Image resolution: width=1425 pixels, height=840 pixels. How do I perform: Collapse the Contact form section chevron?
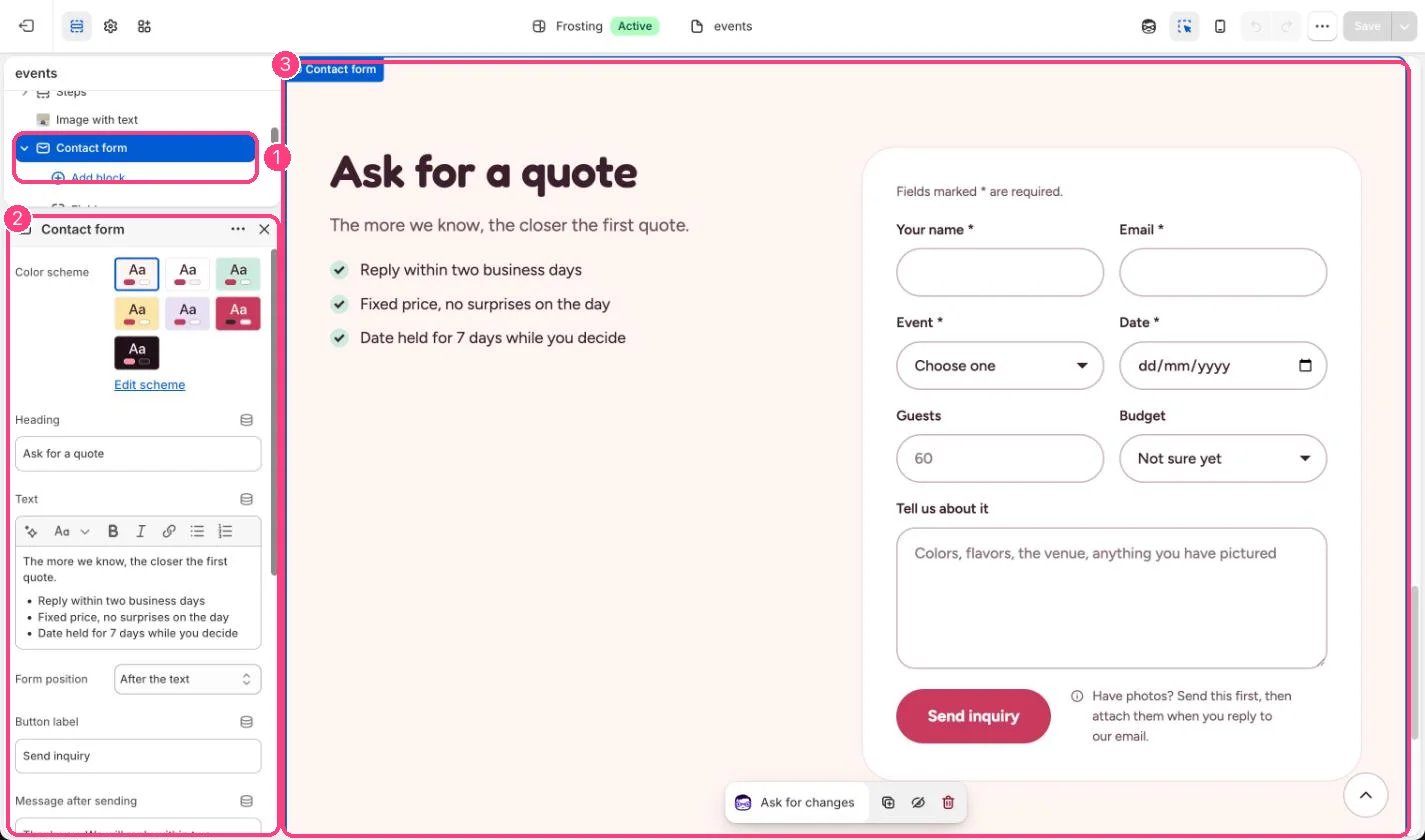(25, 148)
